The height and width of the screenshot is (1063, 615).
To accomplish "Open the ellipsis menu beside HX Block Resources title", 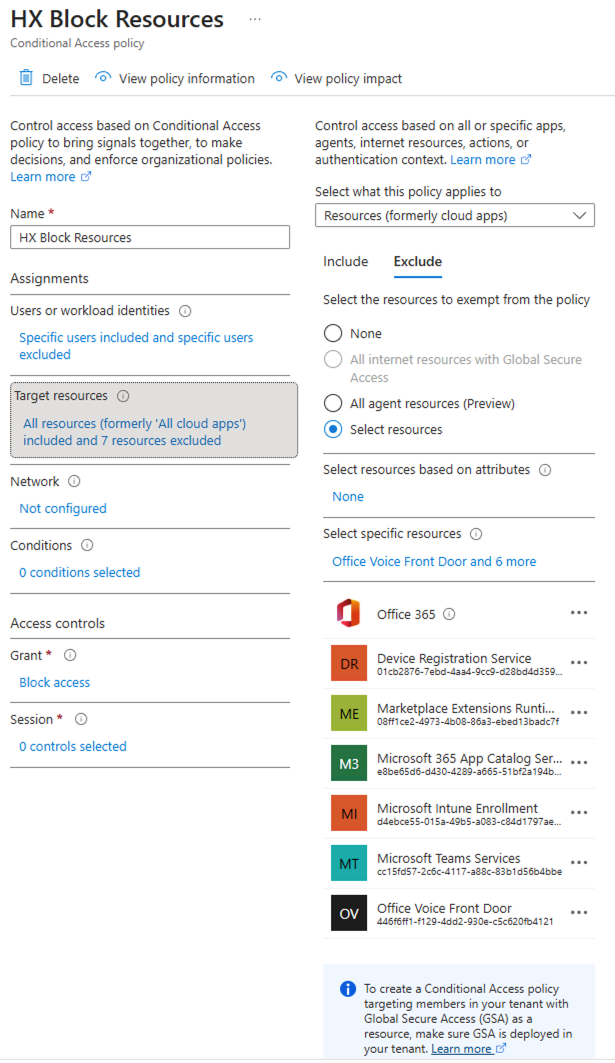I will point(255,19).
